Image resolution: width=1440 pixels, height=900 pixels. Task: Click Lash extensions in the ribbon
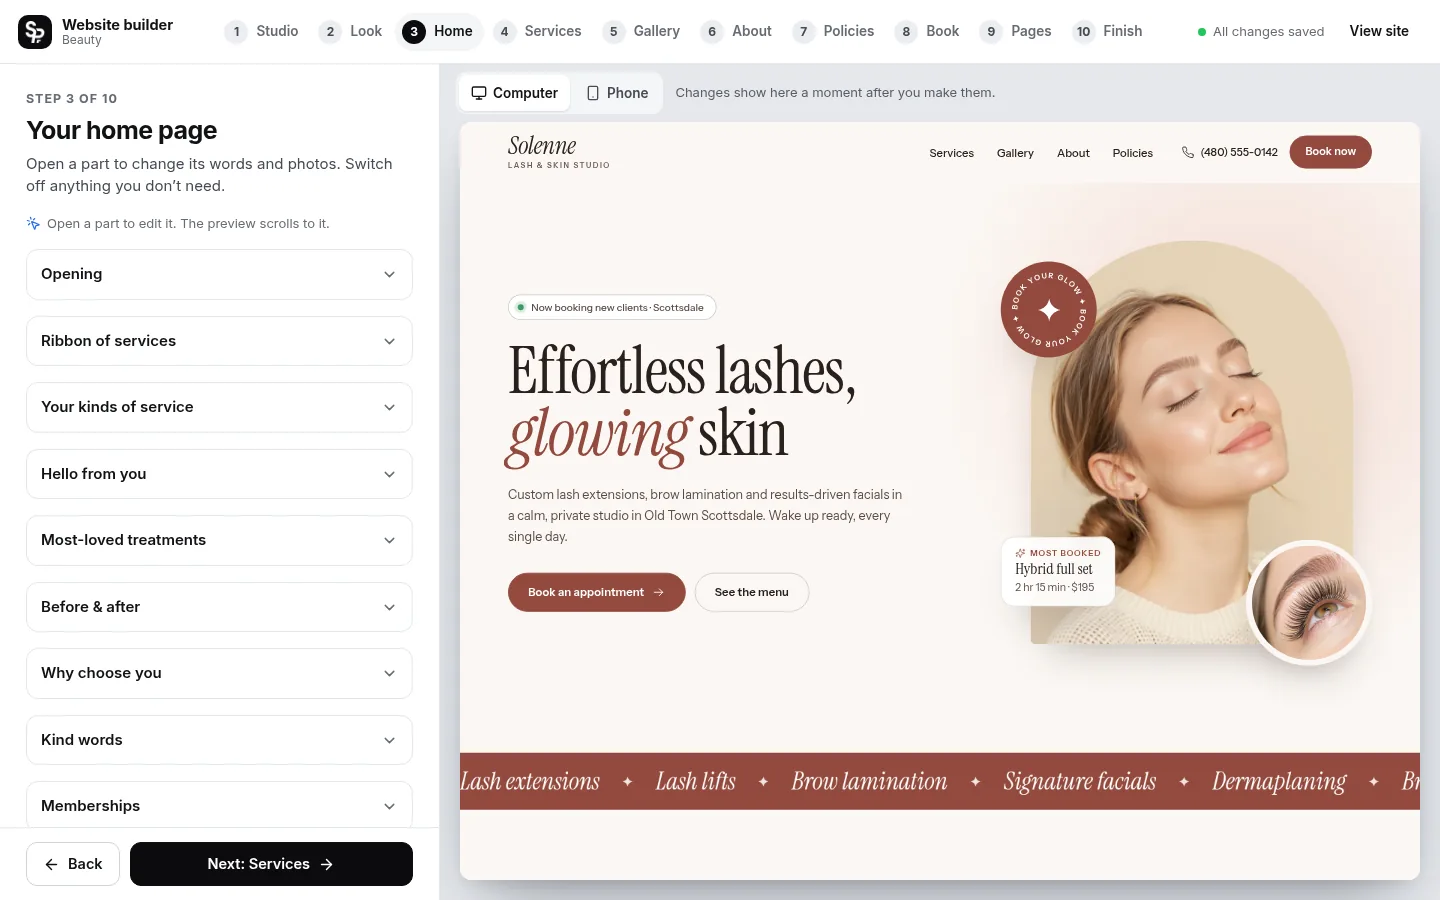click(530, 781)
